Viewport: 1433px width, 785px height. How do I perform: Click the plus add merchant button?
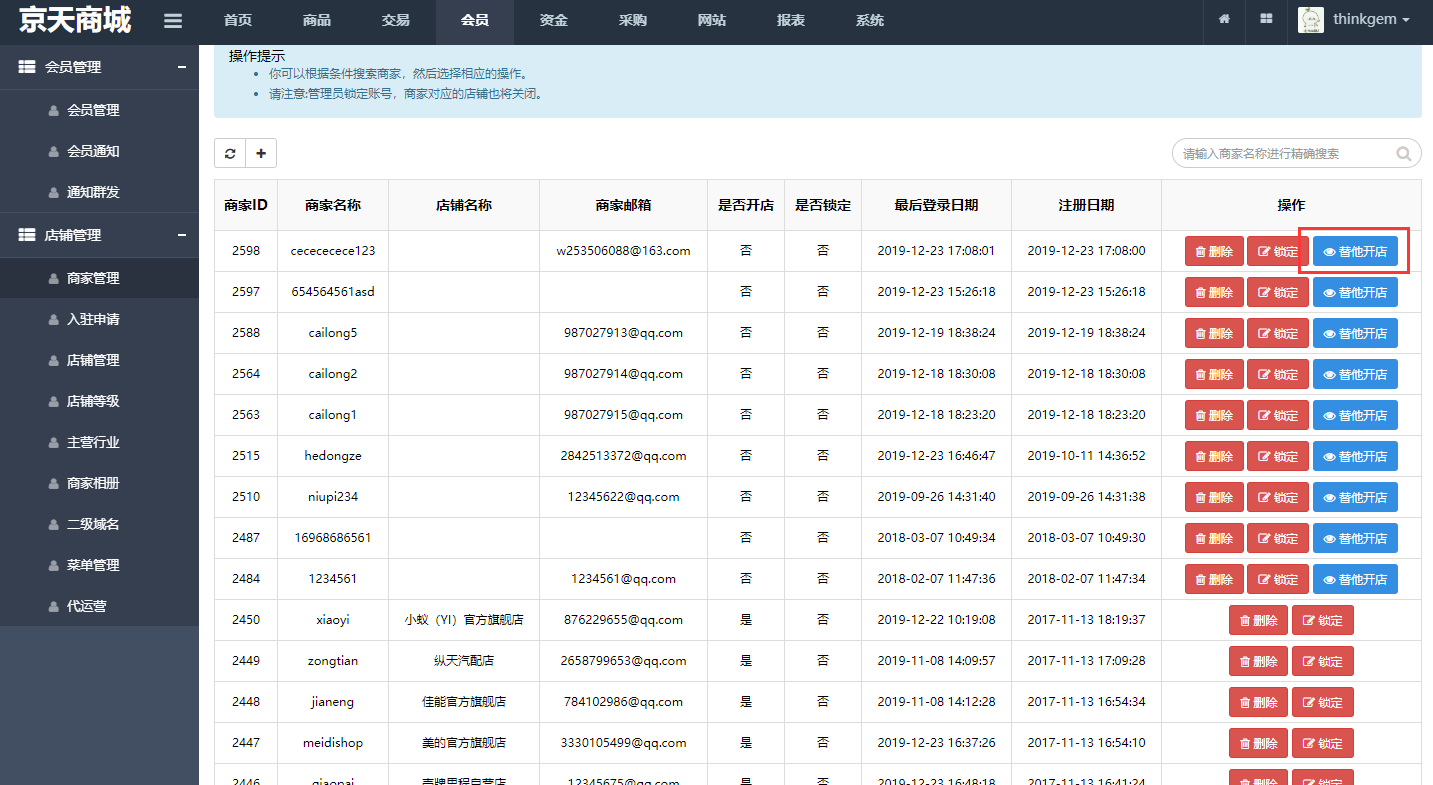pos(261,153)
